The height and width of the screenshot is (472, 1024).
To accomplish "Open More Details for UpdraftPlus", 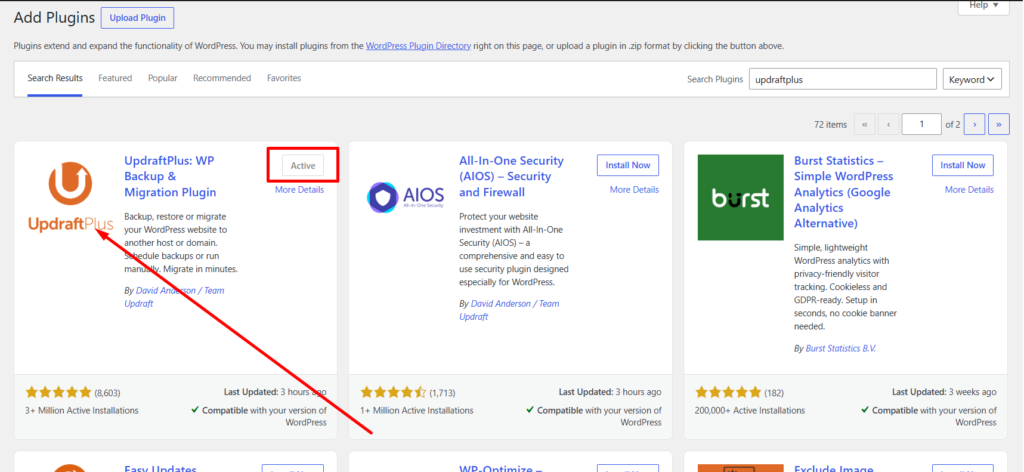I will tap(299, 190).
